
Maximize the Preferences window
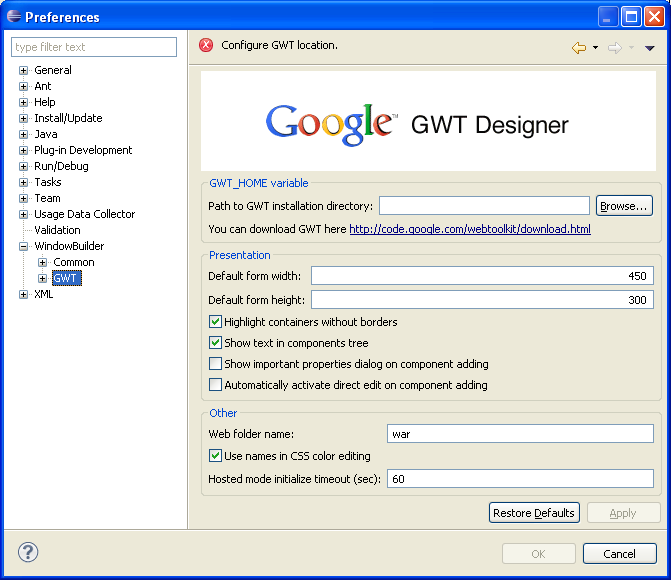click(x=631, y=17)
